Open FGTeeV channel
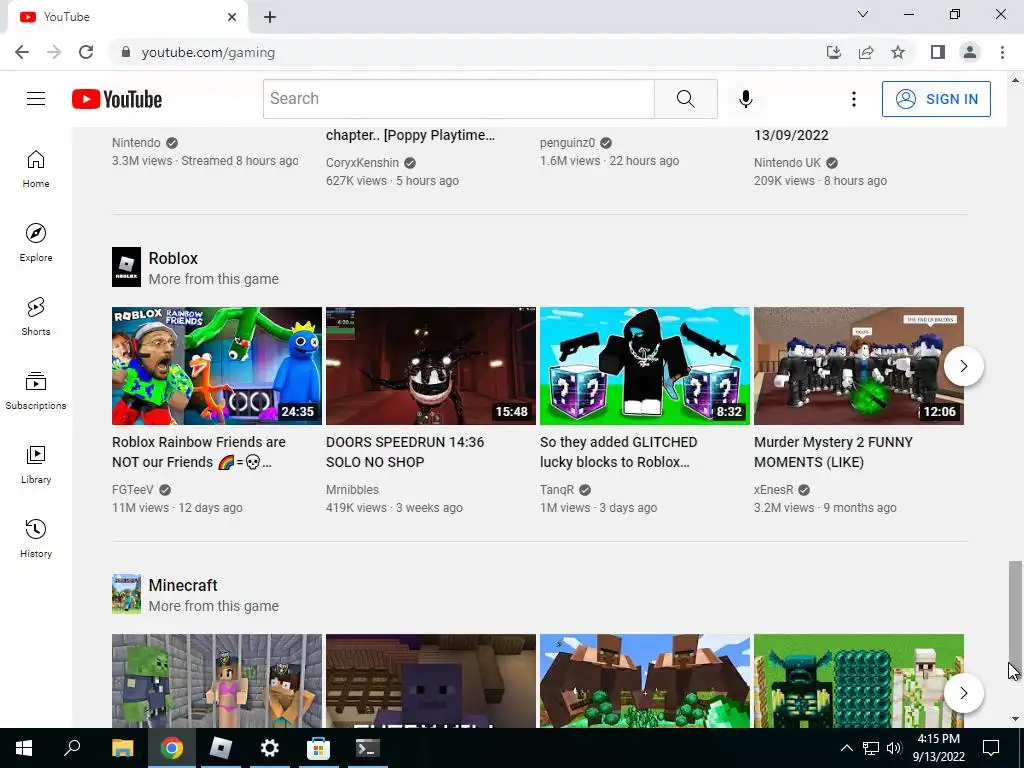Image resolution: width=1024 pixels, height=768 pixels. [x=133, y=490]
